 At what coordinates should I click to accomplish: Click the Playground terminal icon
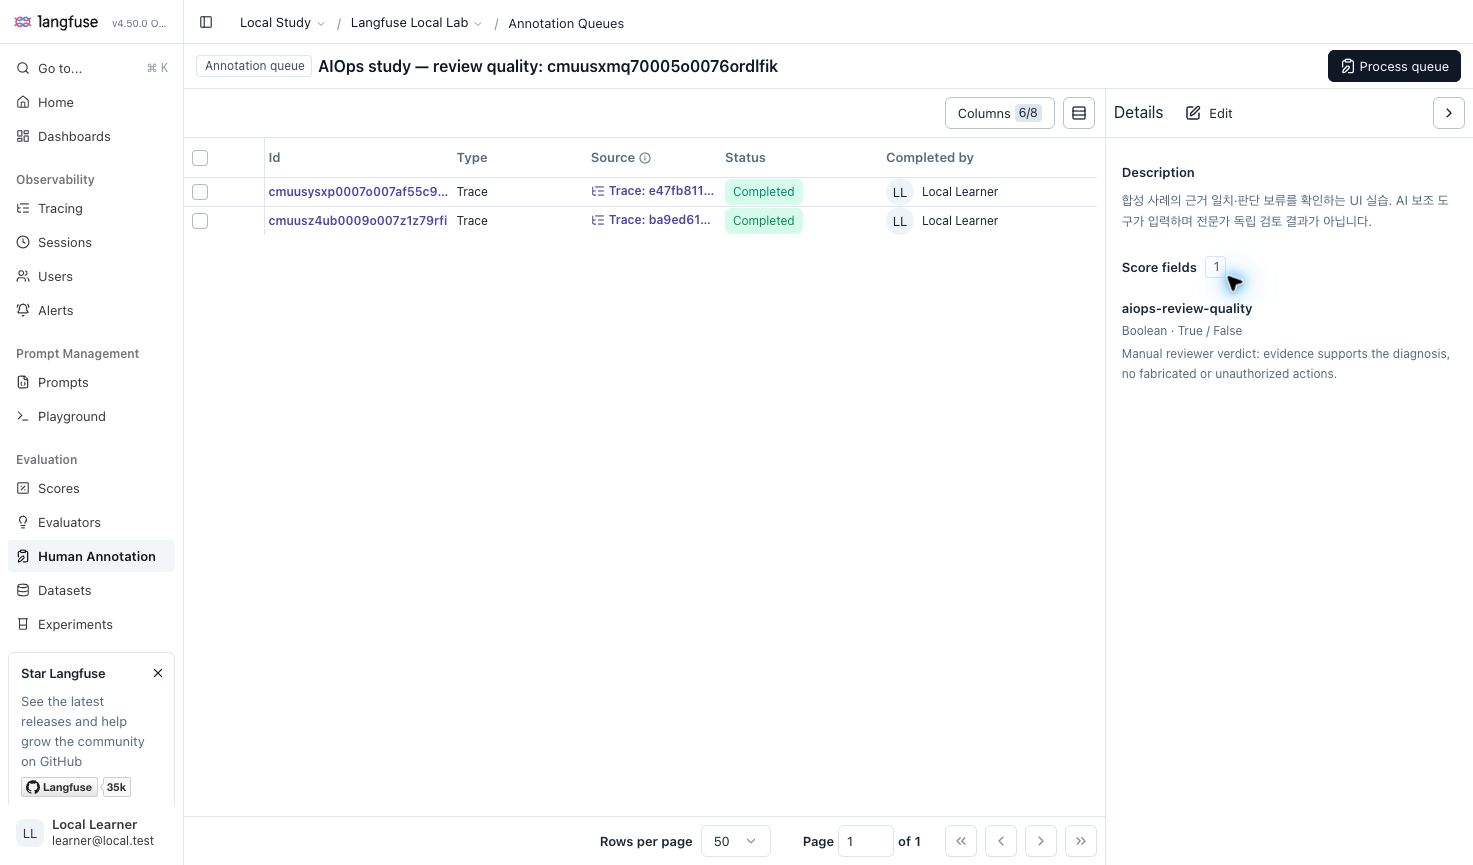coord(23,416)
